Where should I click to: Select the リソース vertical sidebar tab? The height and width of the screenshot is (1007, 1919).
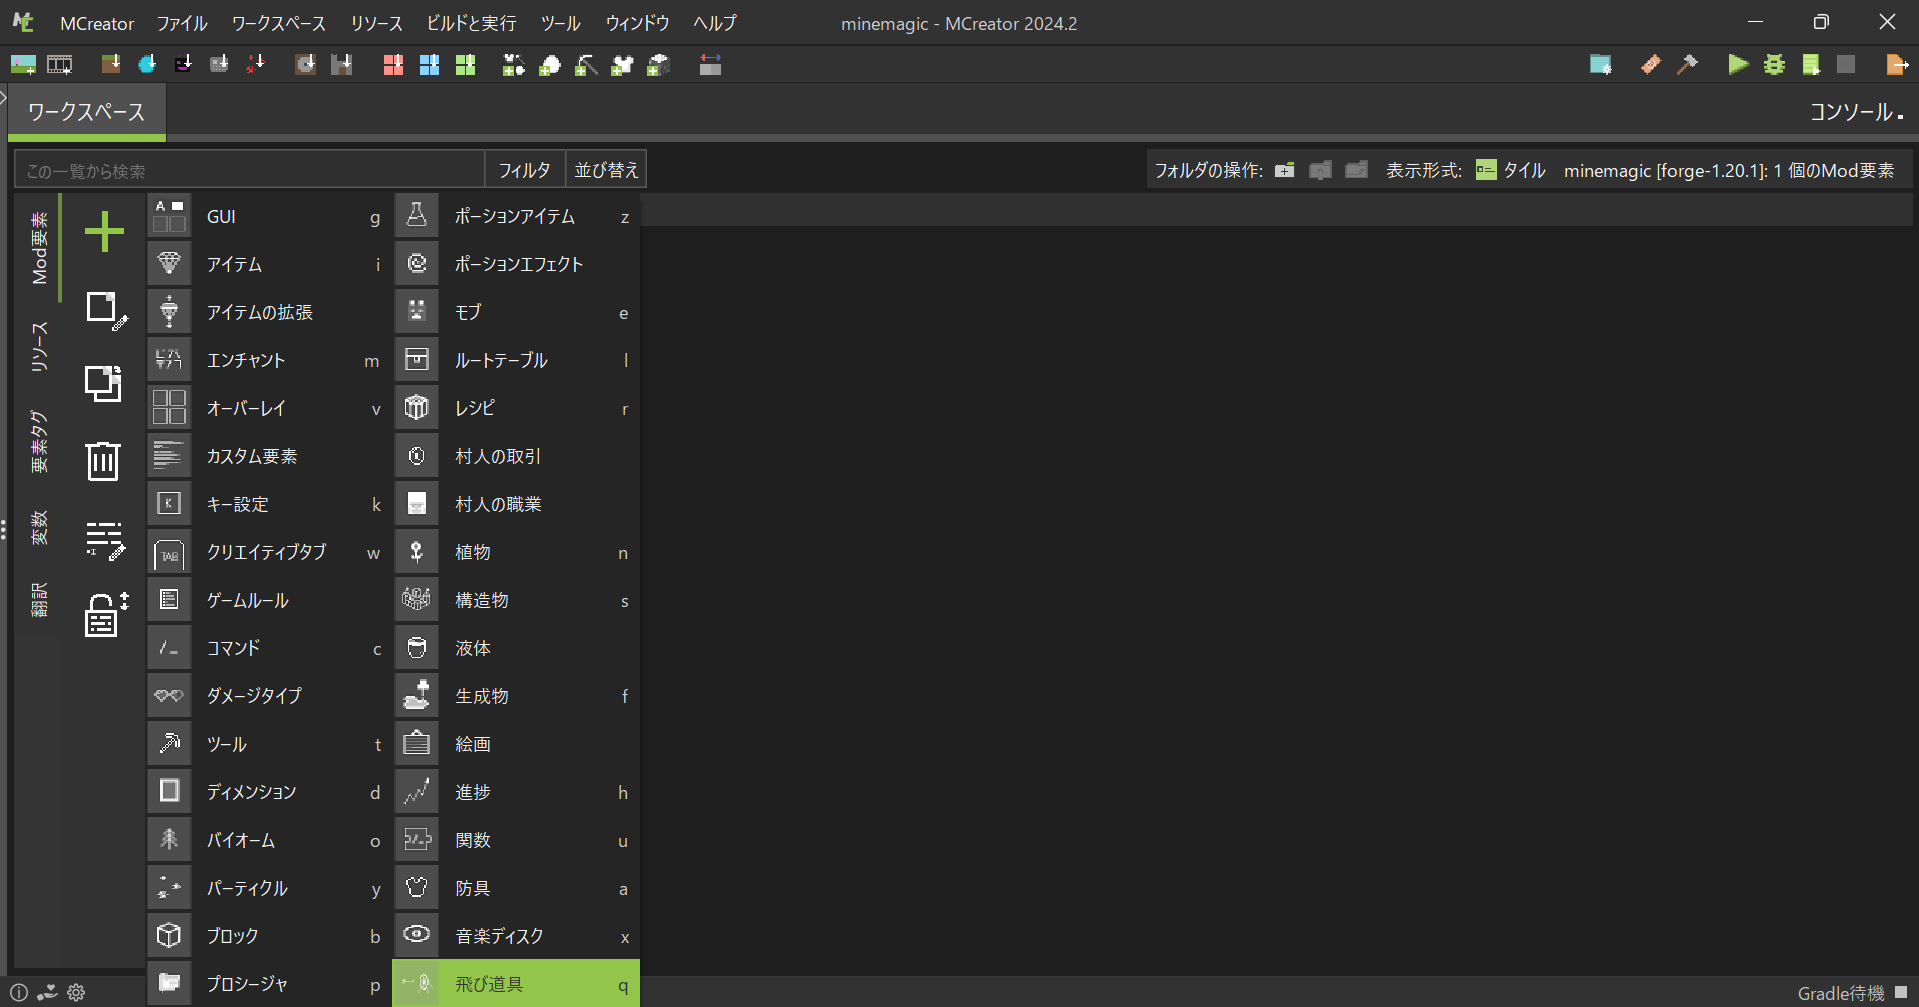(39, 347)
